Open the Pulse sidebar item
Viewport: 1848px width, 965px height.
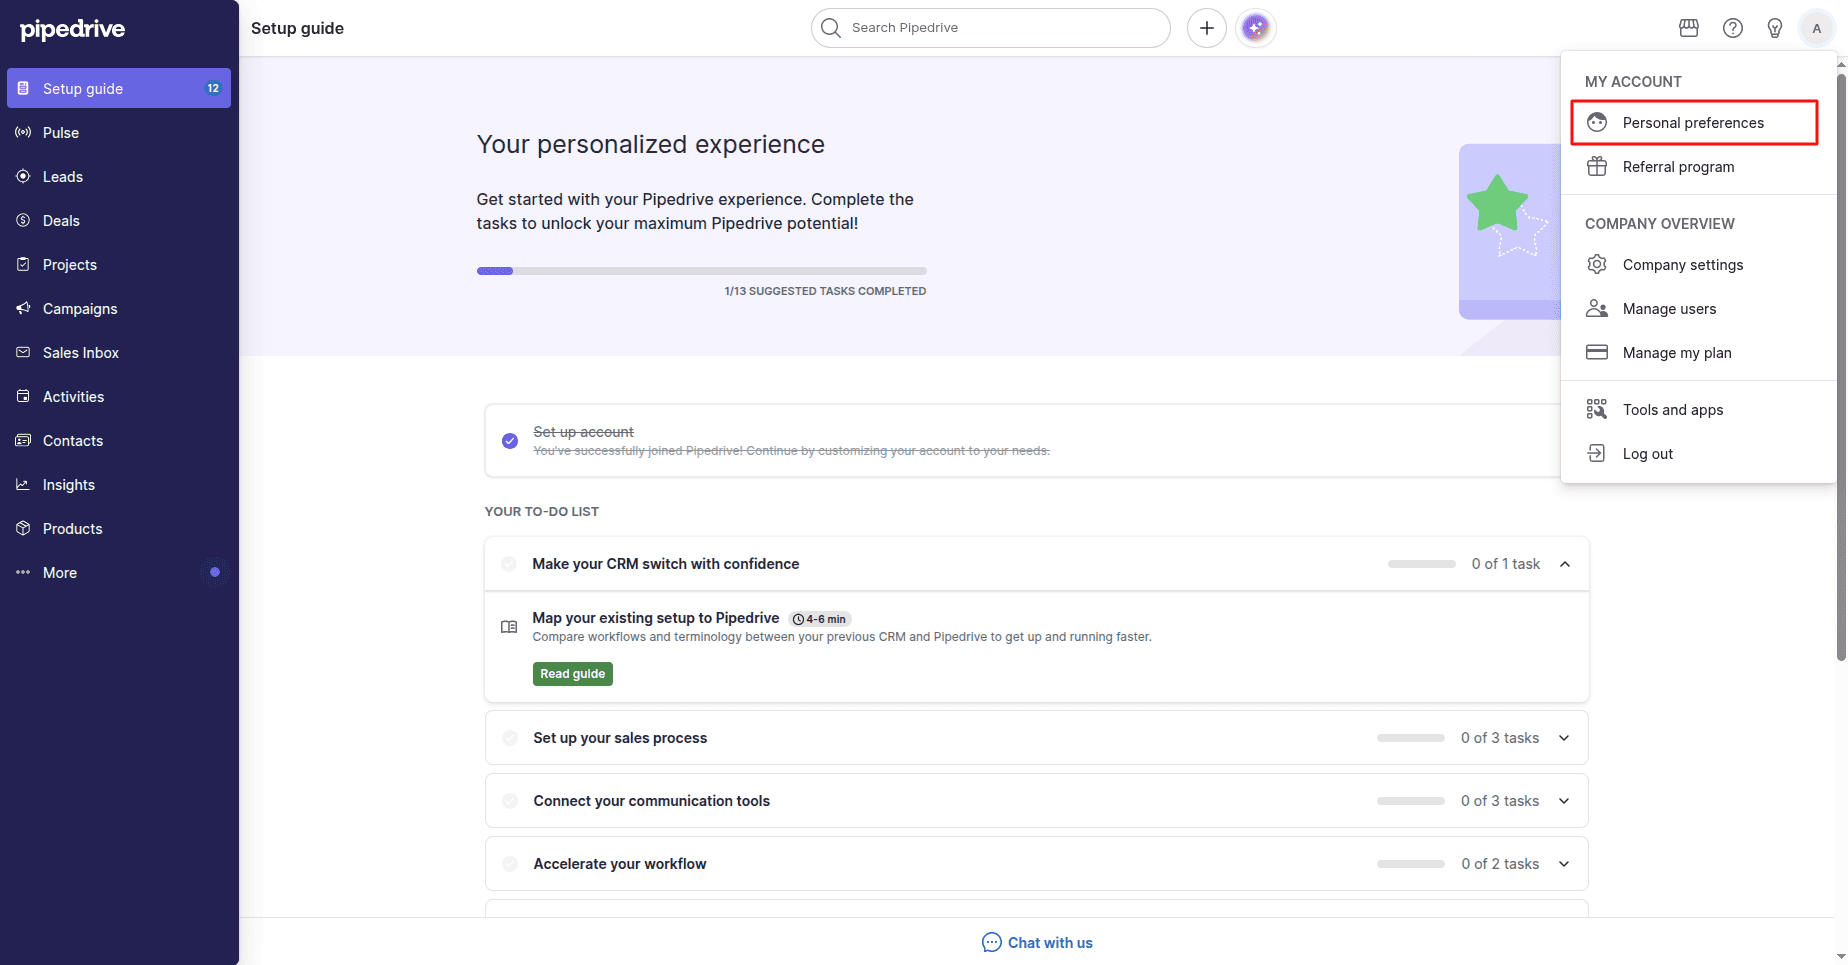click(119, 132)
